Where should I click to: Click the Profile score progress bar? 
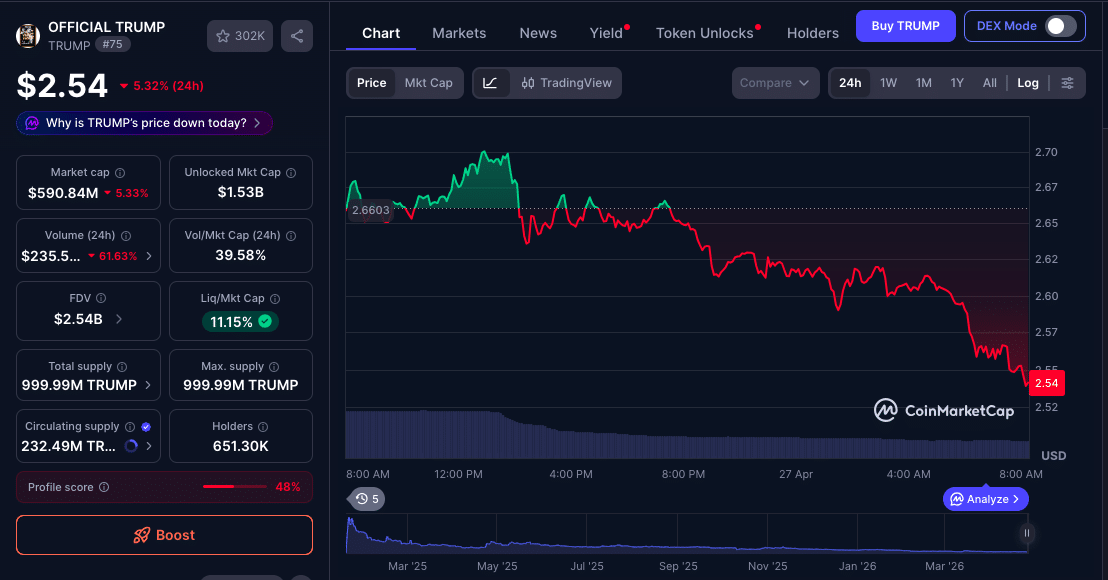tap(233, 487)
